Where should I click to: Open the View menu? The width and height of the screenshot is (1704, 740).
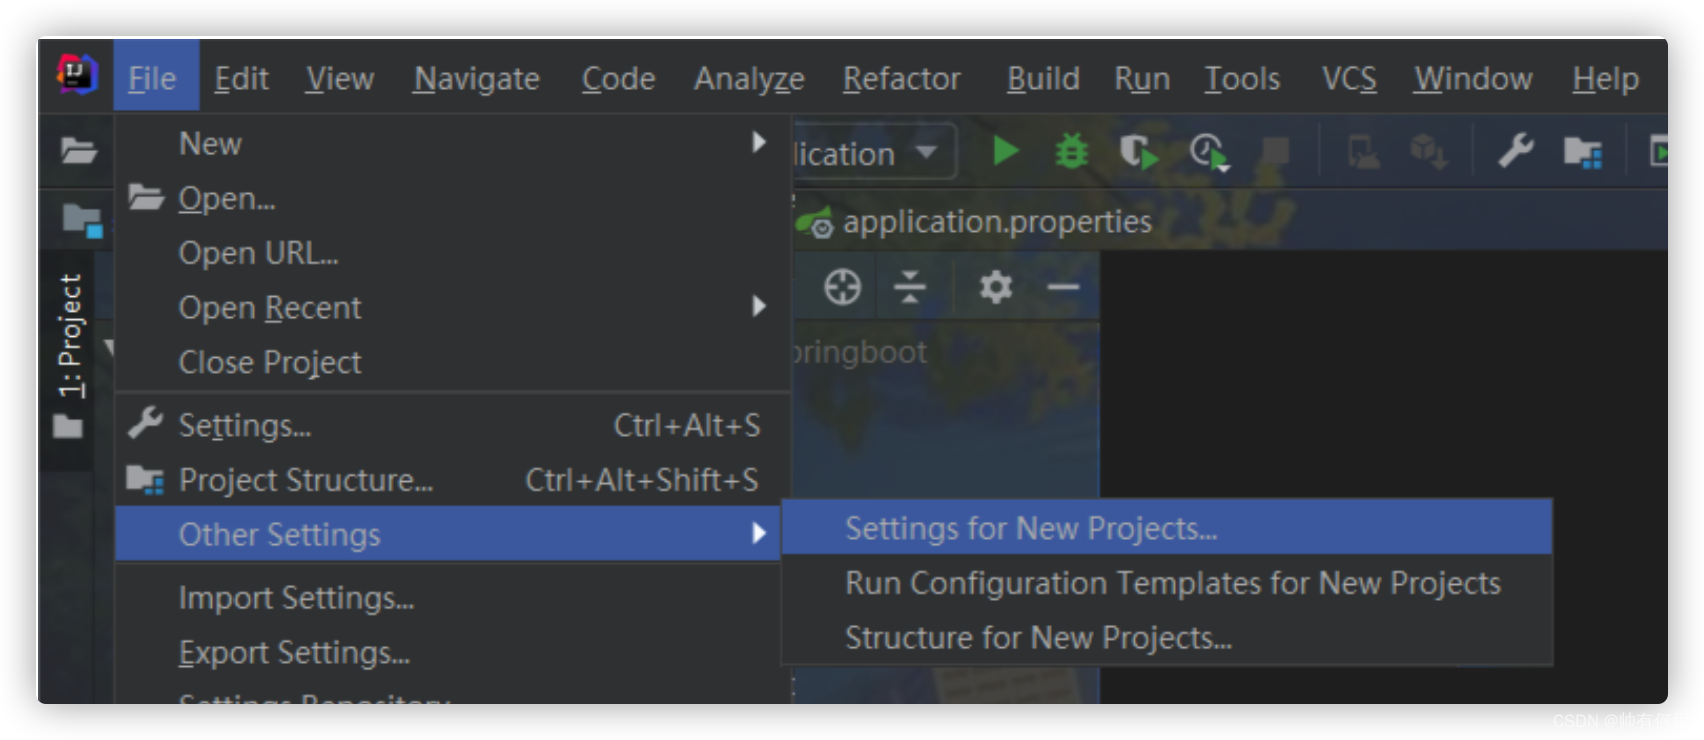pyautogui.click(x=340, y=78)
